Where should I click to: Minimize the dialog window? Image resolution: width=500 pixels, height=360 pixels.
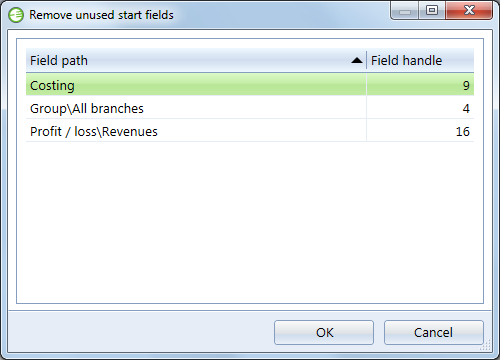(405, 11)
